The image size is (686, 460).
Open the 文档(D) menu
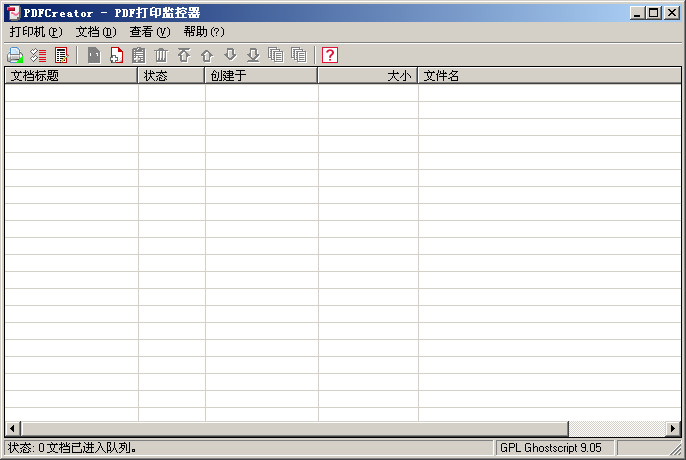tap(96, 32)
